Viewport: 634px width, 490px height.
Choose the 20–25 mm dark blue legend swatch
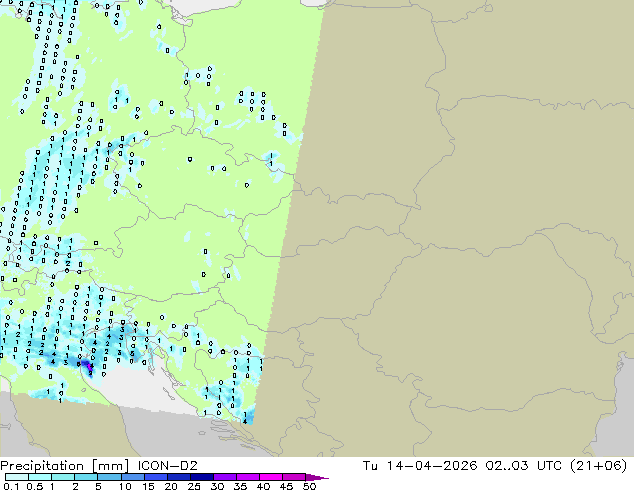pyautogui.click(x=178, y=477)
